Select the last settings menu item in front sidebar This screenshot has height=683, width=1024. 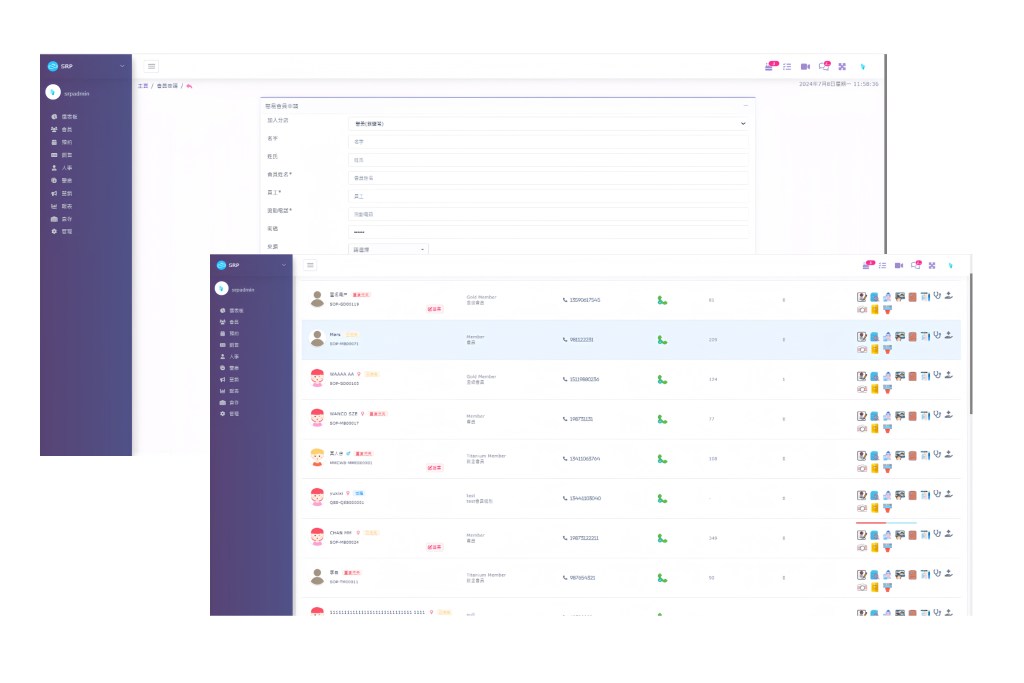click(234, 413)
